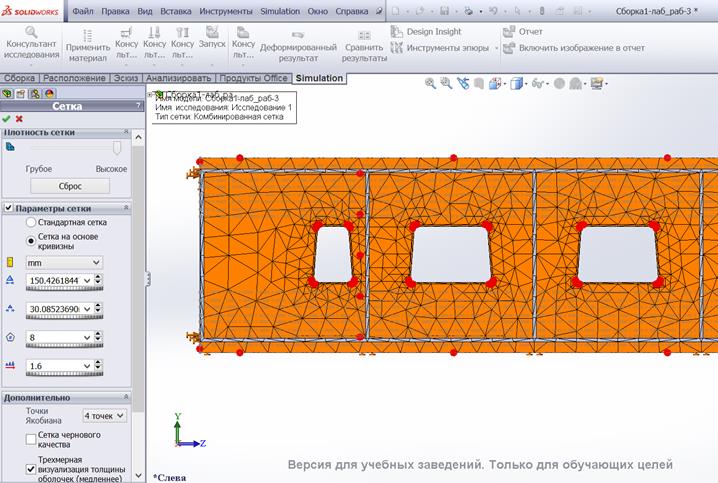The image size is (718, 483).
Task: Collapse the Дополнительно section
Action: (127, 397)
